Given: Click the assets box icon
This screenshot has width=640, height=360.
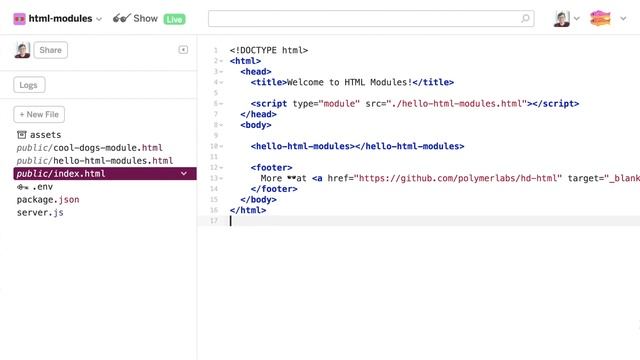Looking at the screenshot, I should coord(22,135).
